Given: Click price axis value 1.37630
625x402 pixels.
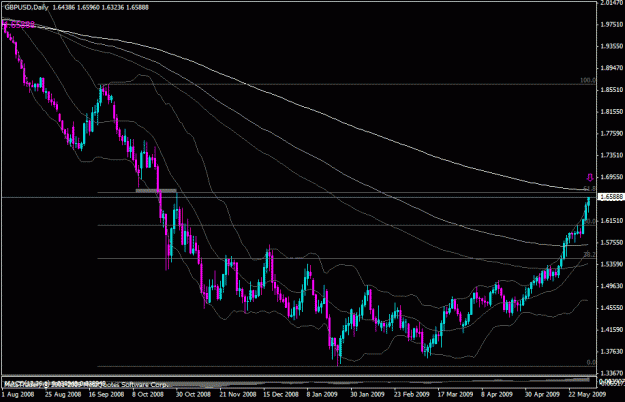Looking at the screenshot, I should (x=611, y=351).
